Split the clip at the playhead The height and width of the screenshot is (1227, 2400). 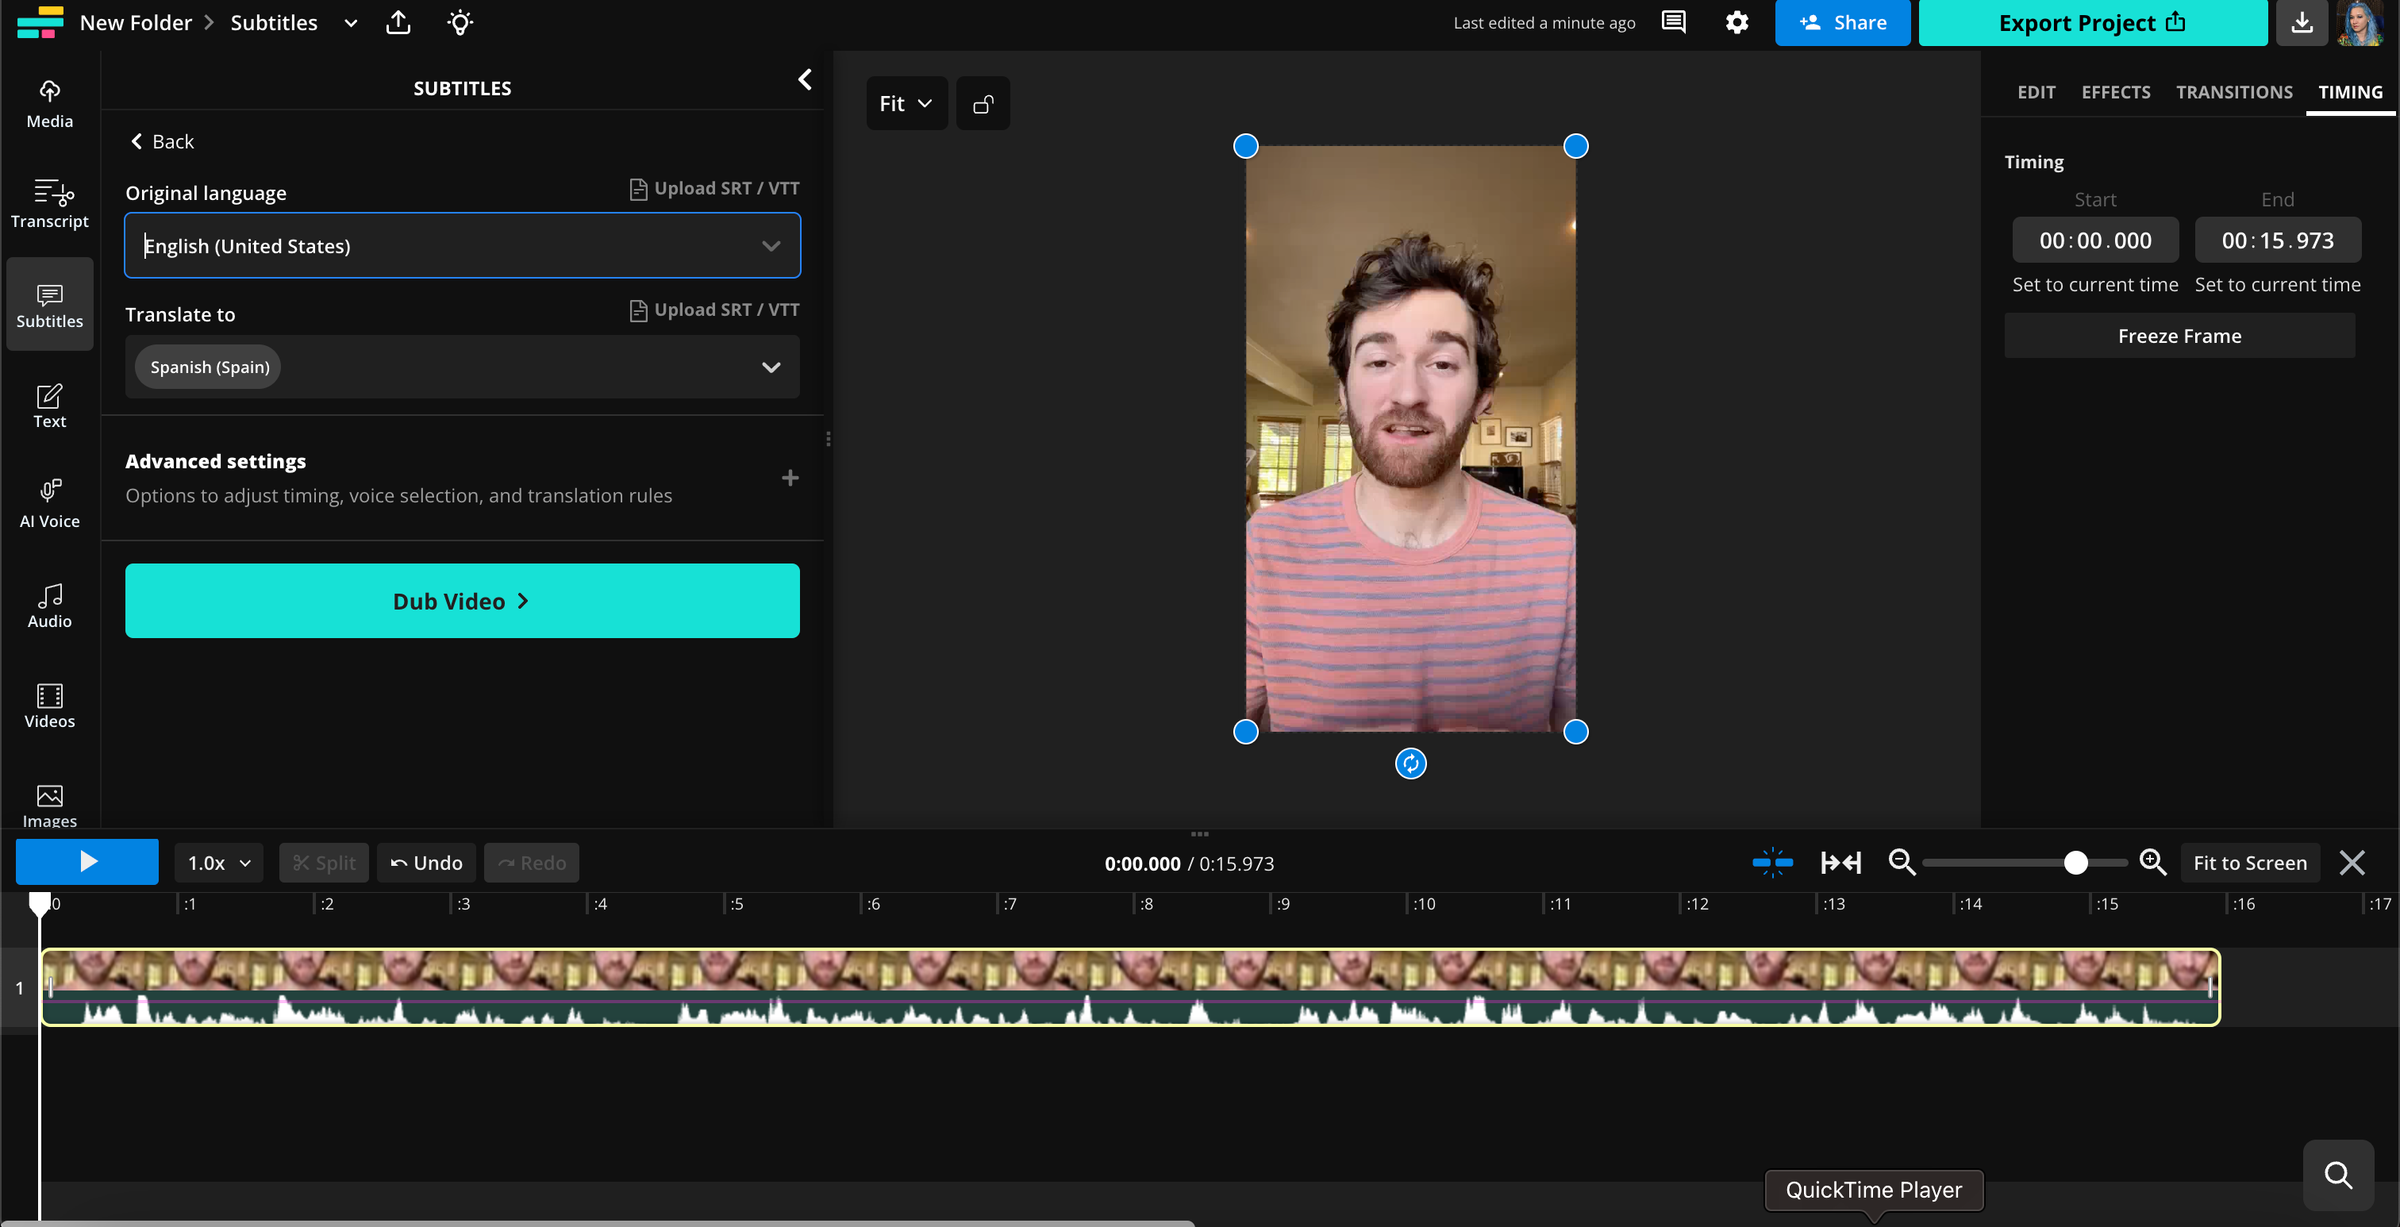[x=323, y=862]
